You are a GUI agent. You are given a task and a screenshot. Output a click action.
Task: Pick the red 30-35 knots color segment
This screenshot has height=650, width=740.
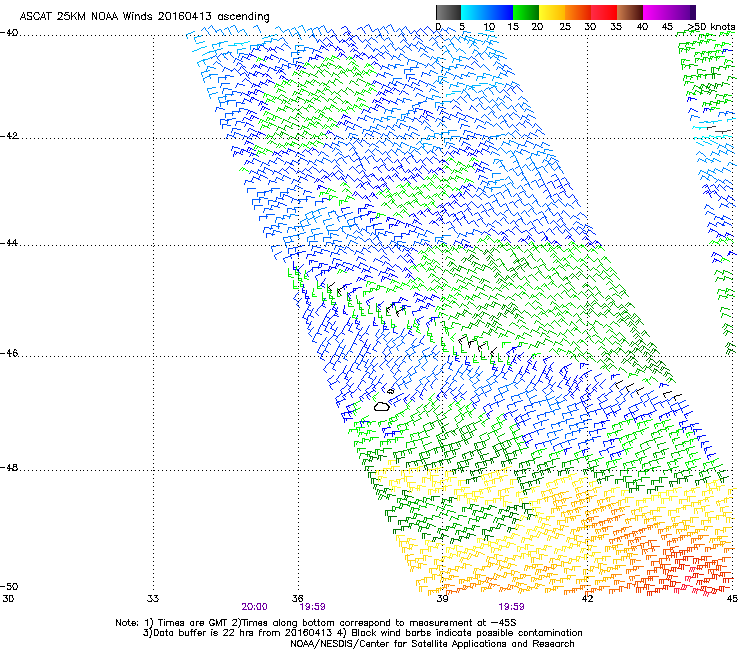click(x=604, y=12)
